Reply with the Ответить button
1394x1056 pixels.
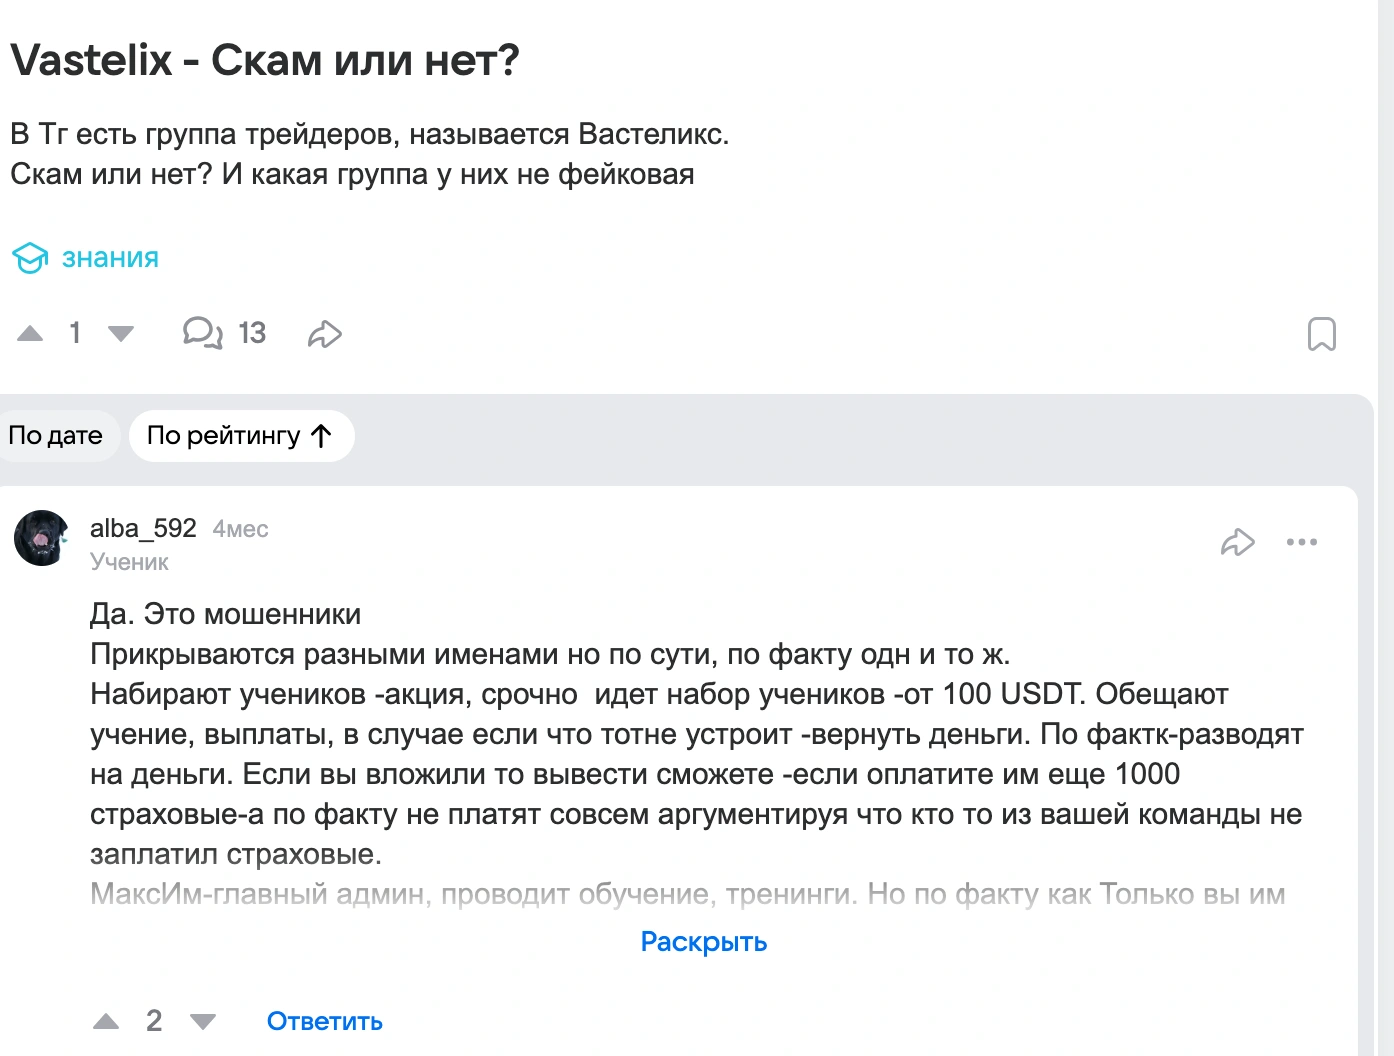(325, 1021)
